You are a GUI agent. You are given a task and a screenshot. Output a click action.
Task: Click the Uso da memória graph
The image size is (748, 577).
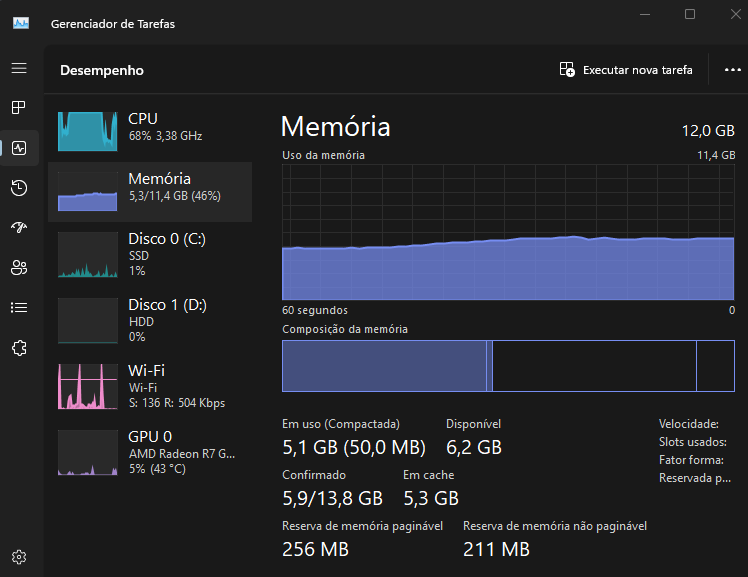508,232
